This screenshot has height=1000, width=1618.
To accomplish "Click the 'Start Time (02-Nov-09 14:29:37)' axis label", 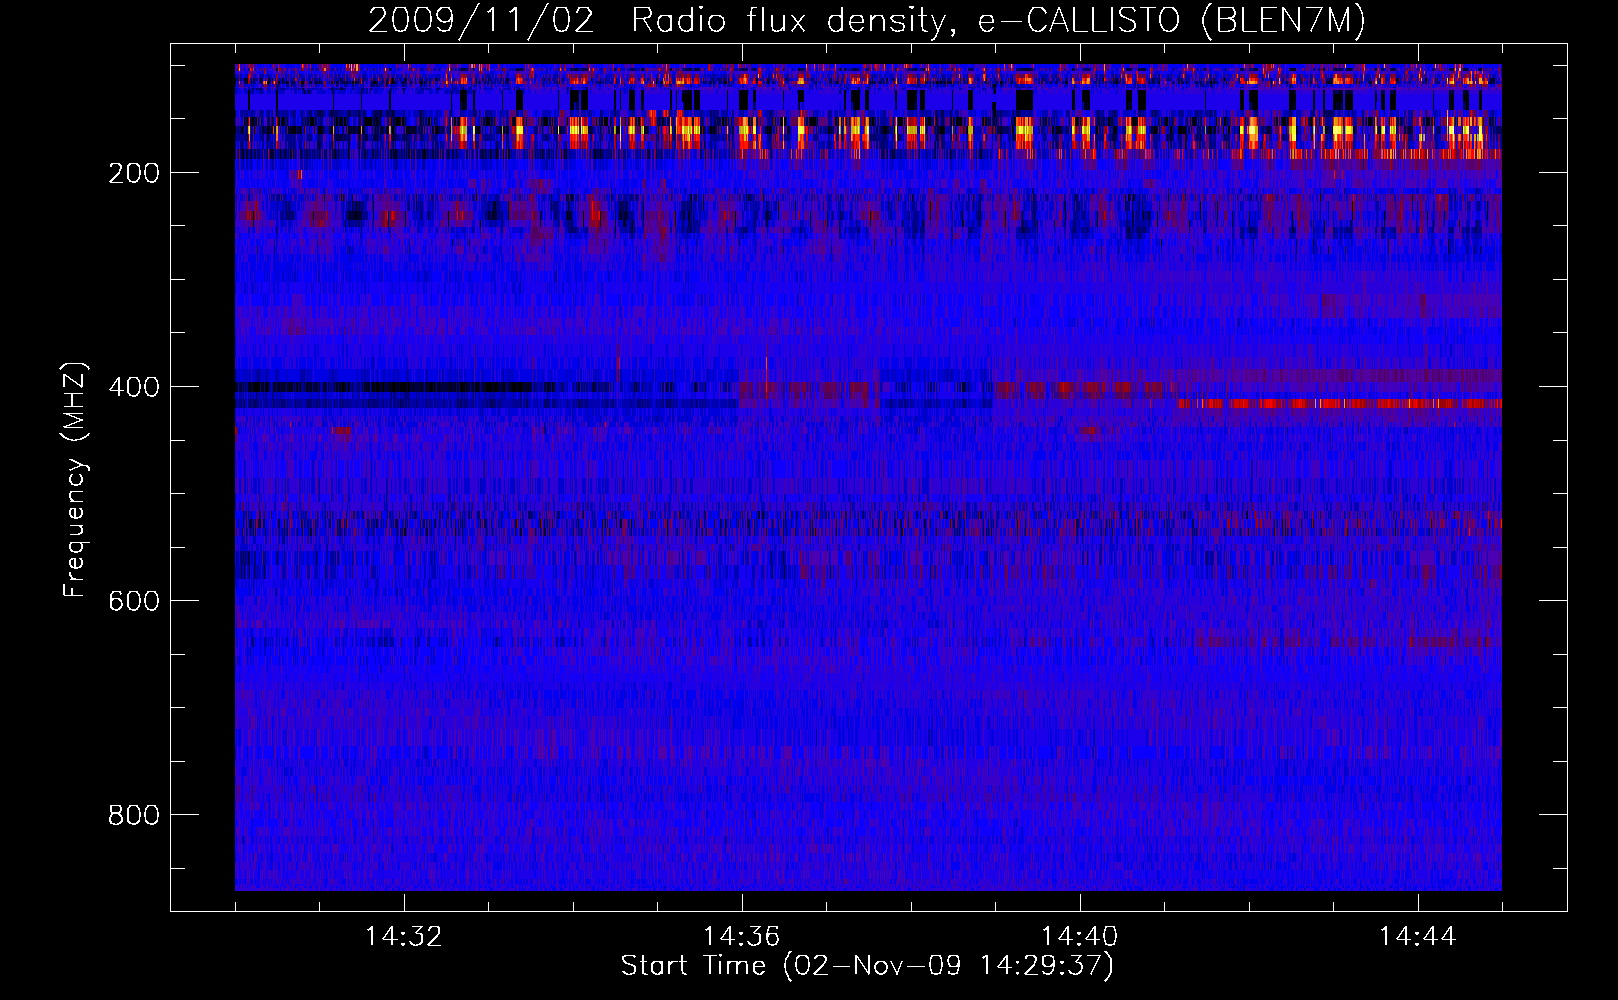I will pyautogui.click(x=867, y=966).
